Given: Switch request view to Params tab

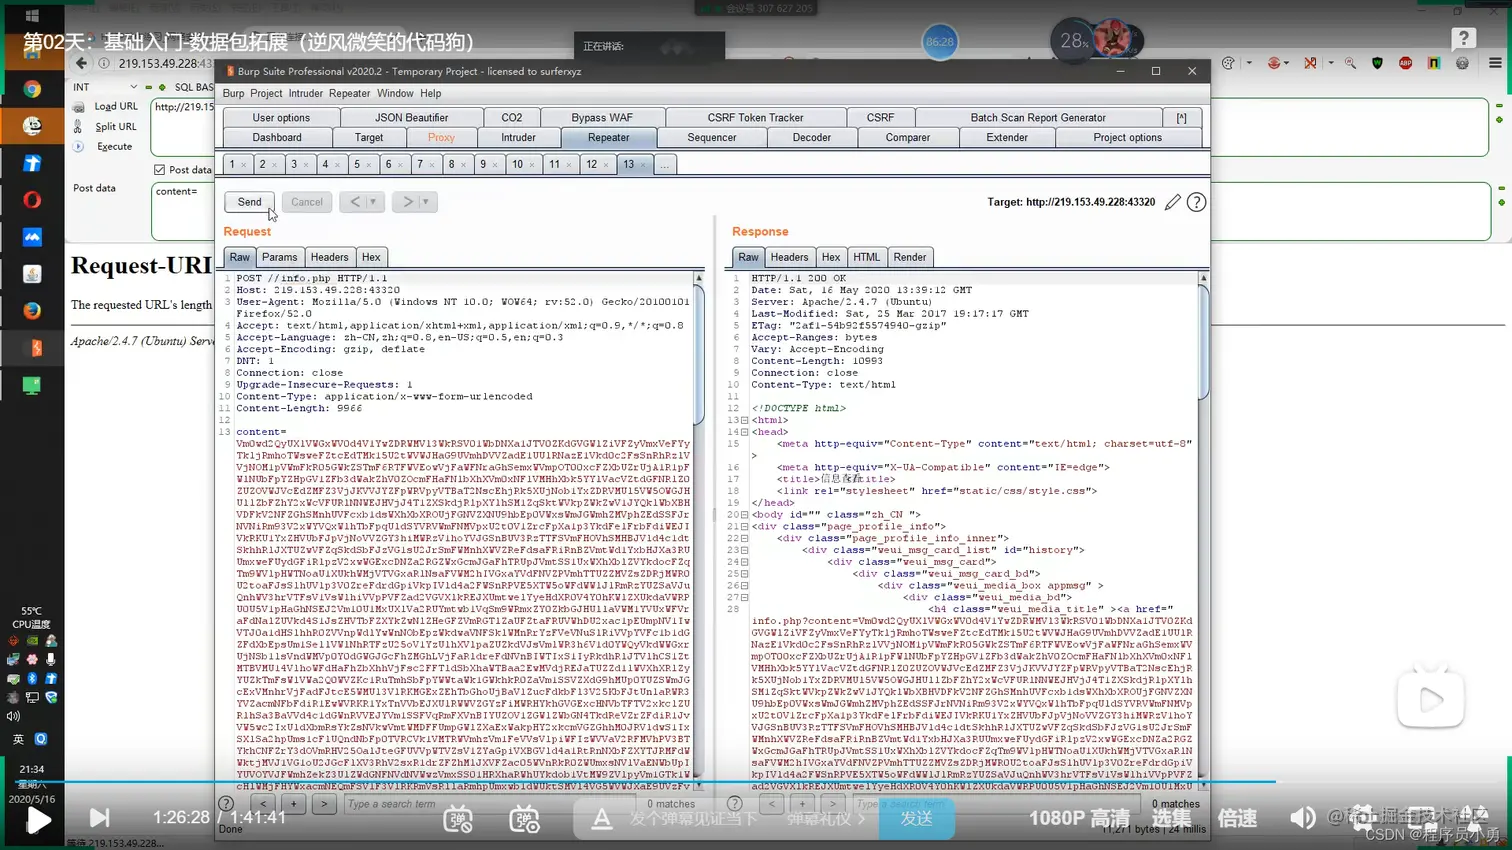Looking at the screenshot, I should tap(279, 257).
